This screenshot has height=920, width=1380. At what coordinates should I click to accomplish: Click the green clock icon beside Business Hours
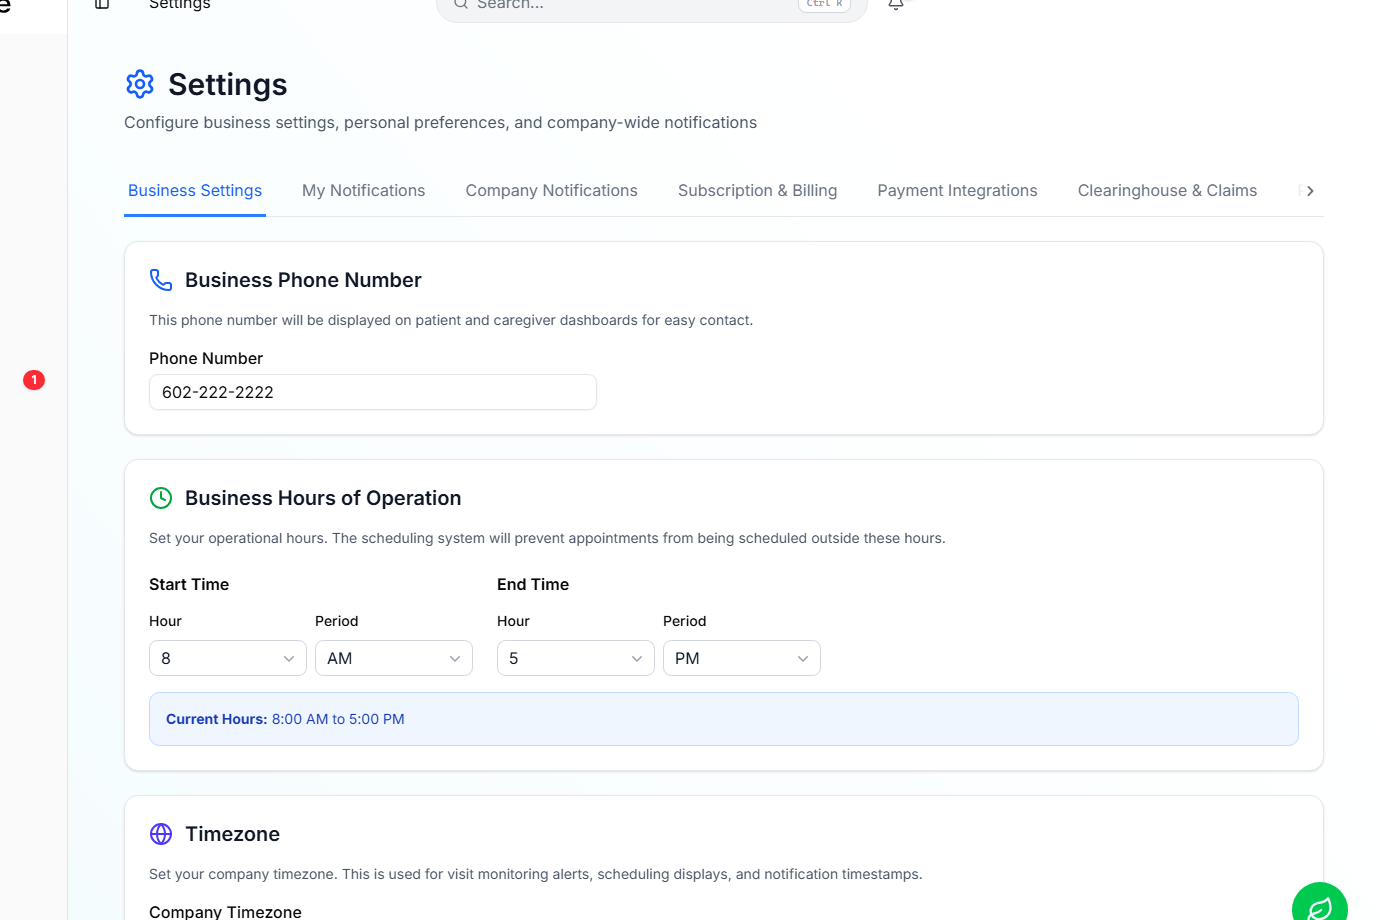161,498
